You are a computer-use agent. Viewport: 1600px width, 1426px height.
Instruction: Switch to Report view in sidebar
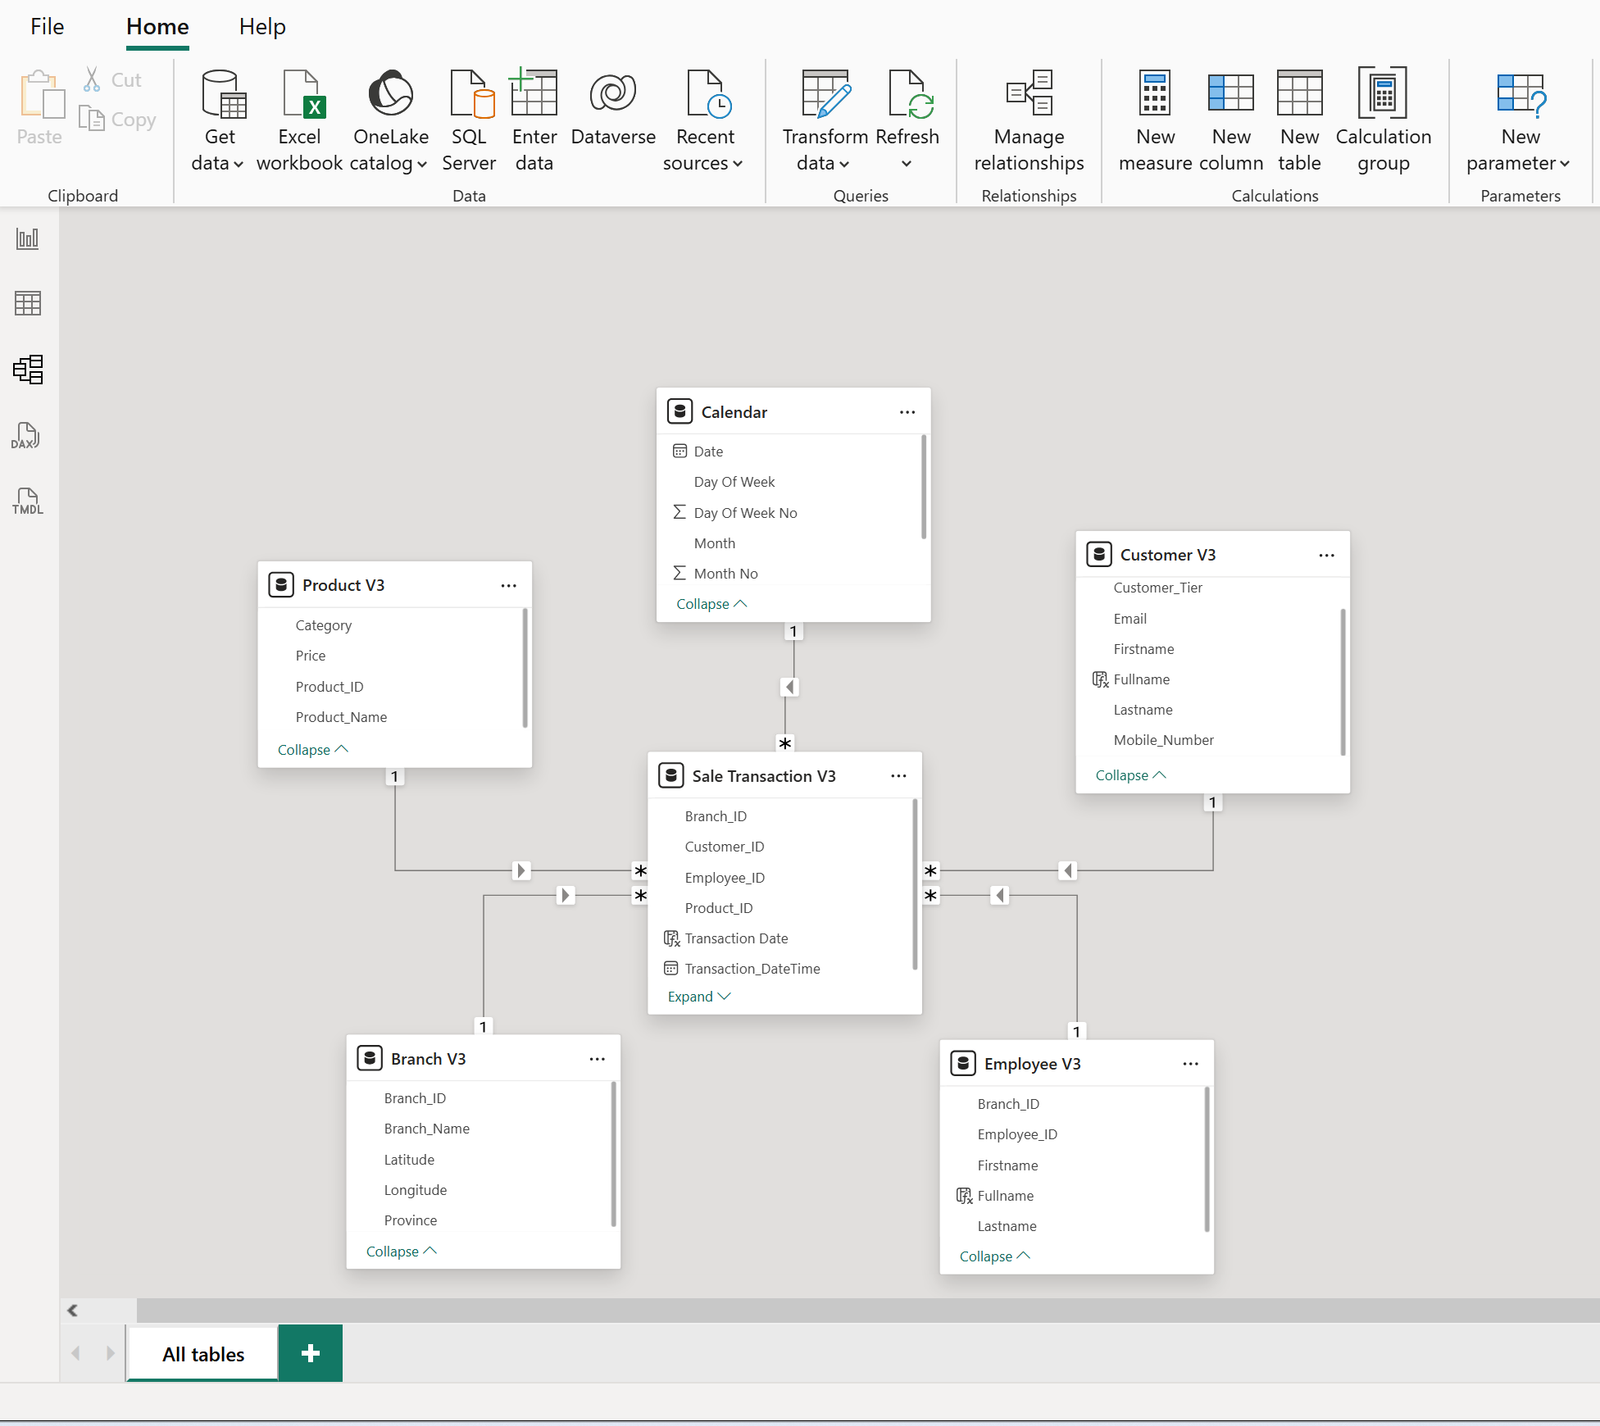tap(28, 238)
